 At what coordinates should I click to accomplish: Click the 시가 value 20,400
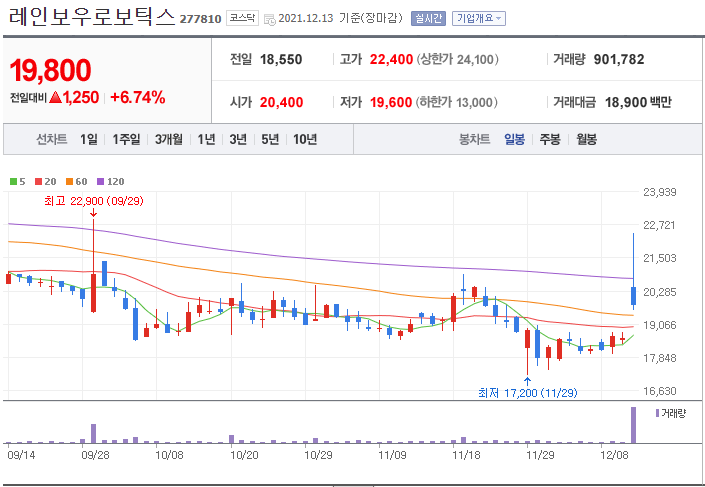281,103
